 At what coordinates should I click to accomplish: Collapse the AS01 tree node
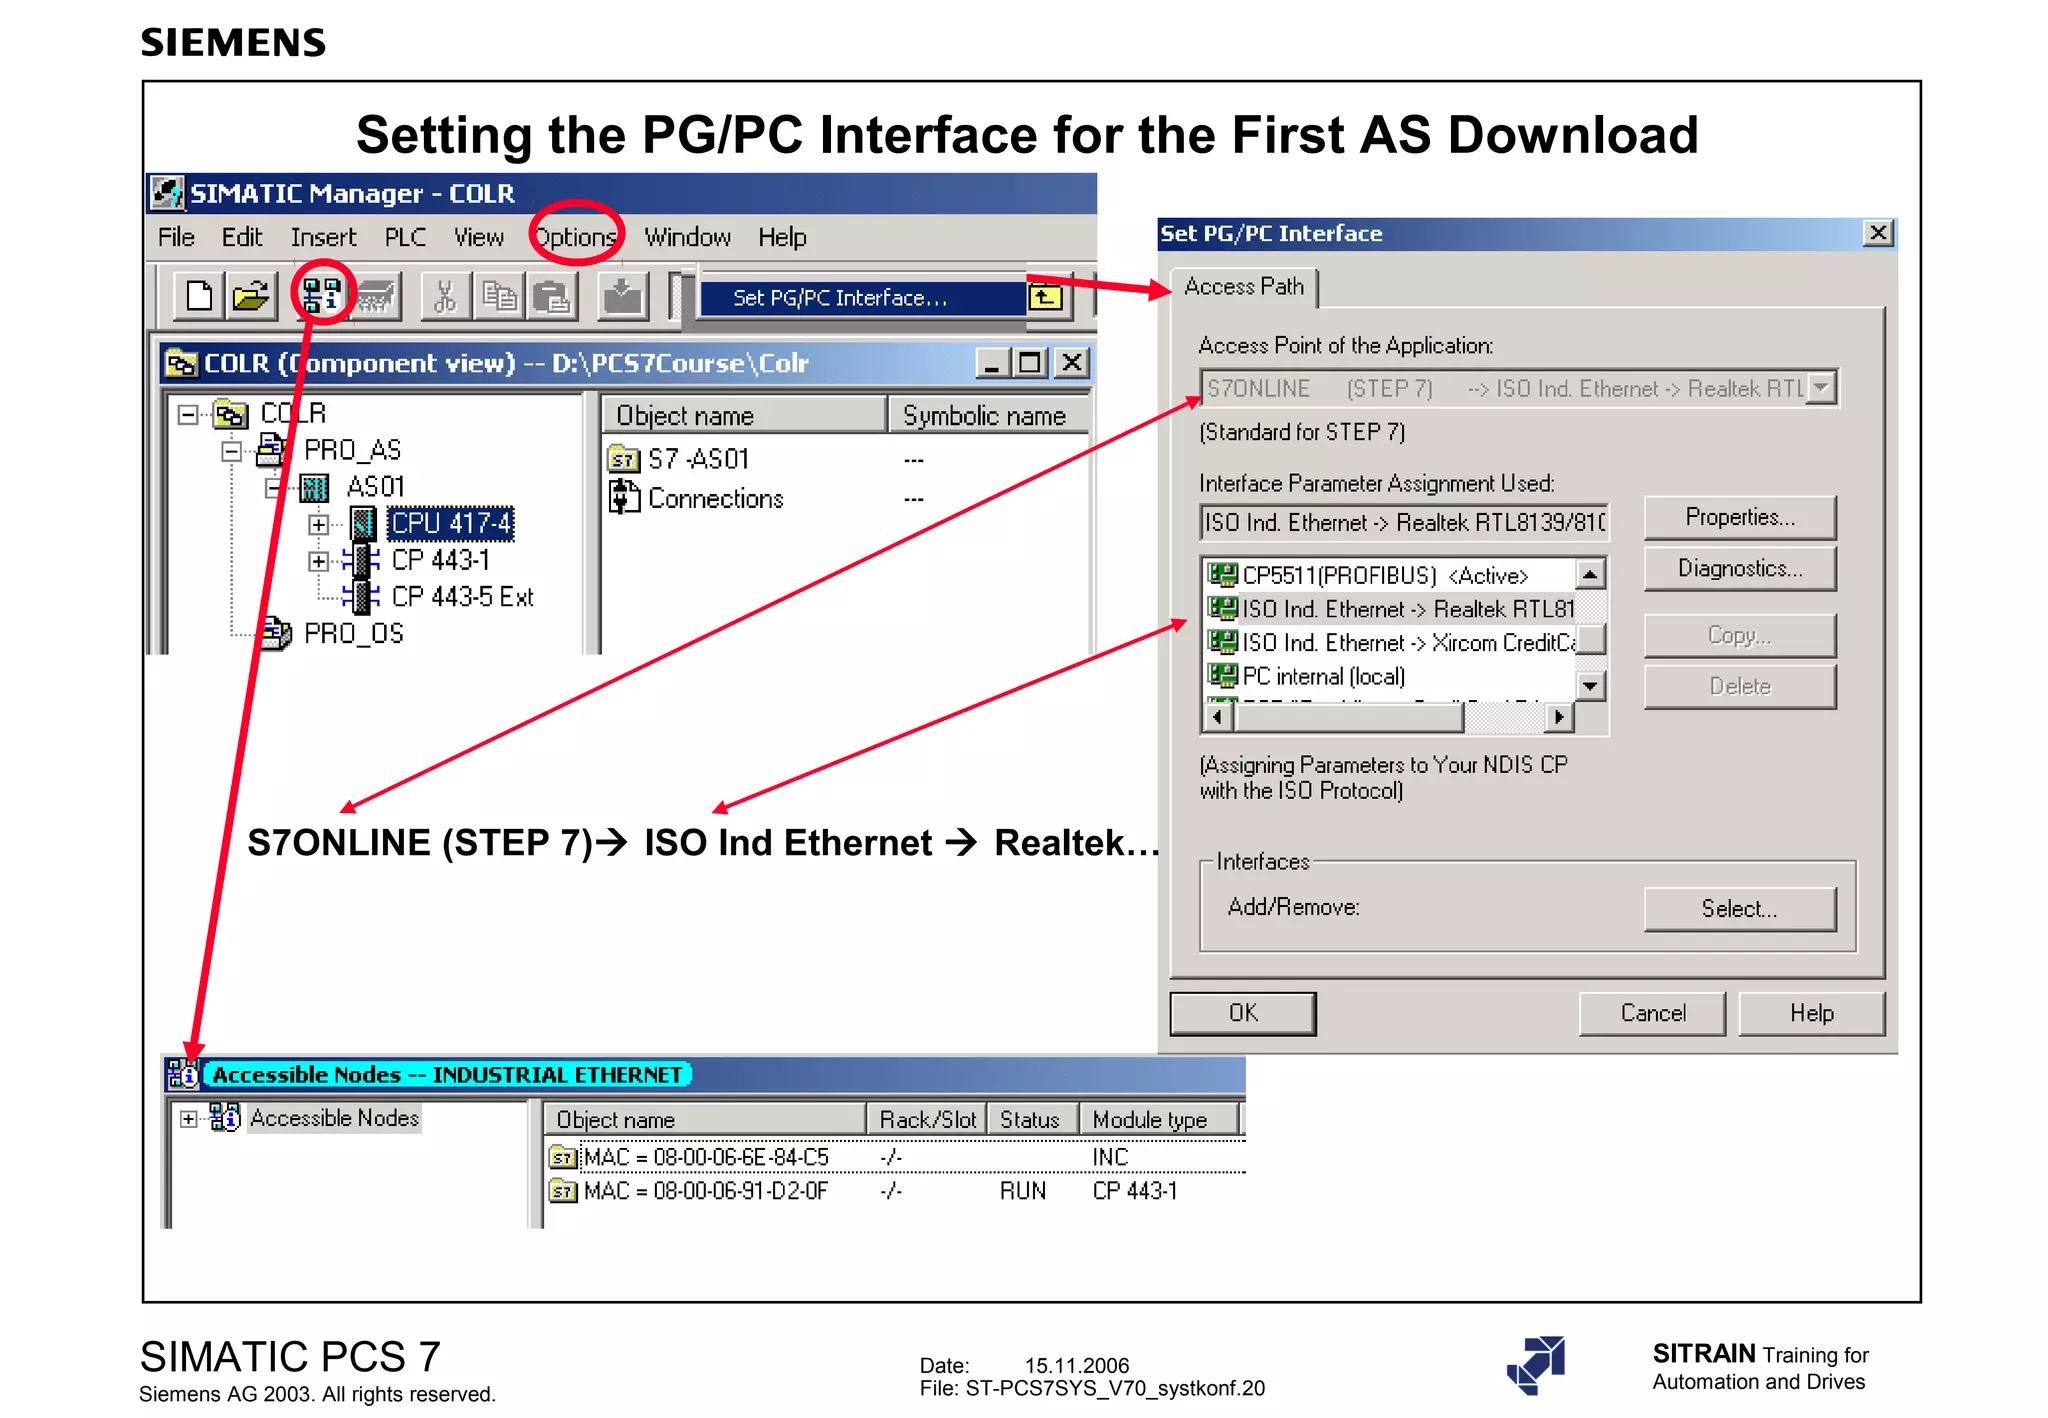point(273,488)
